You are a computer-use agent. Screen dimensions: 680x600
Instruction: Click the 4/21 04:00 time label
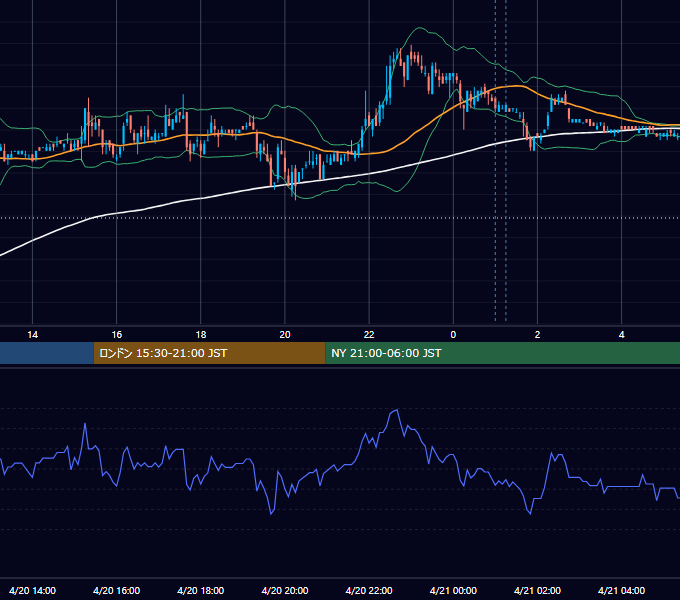[x=621, y=590]
